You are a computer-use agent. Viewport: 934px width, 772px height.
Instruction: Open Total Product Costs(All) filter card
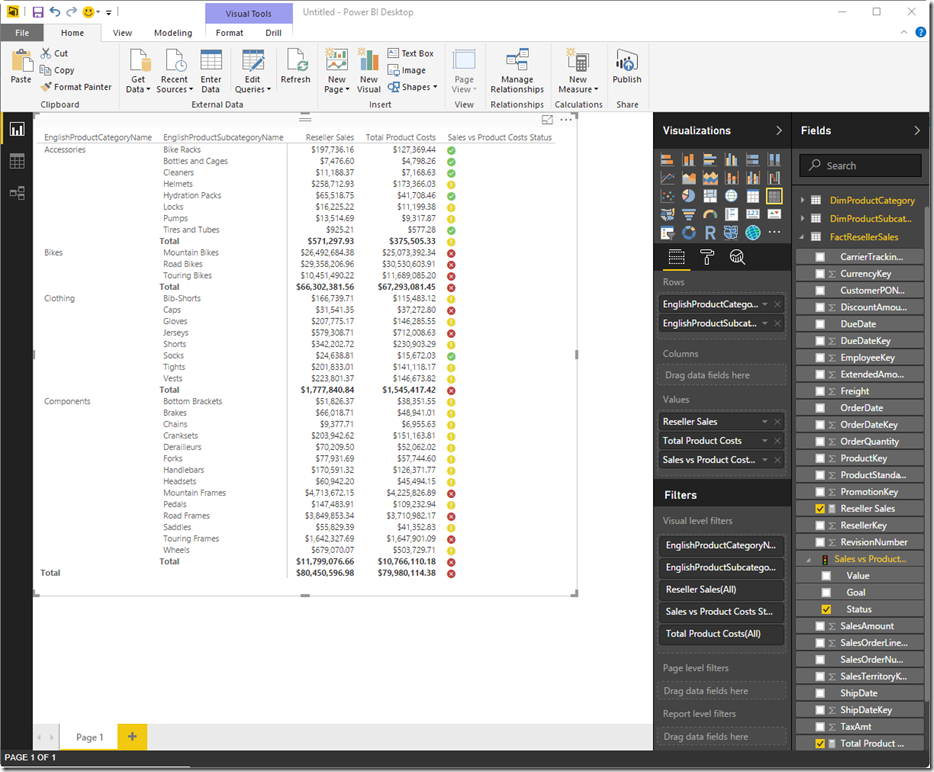click(721, 634)
